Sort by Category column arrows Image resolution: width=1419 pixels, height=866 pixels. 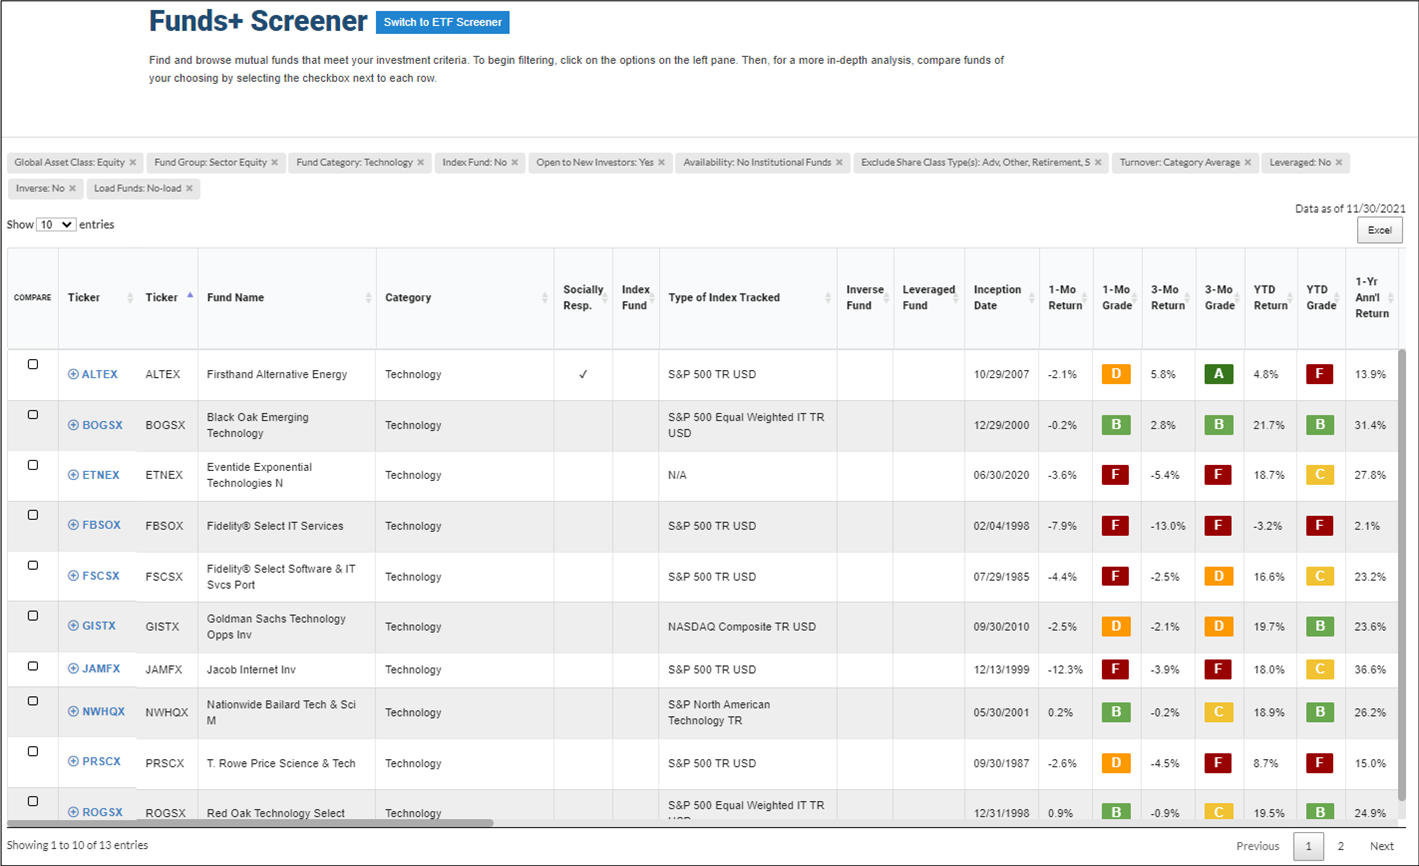[545, 298]
